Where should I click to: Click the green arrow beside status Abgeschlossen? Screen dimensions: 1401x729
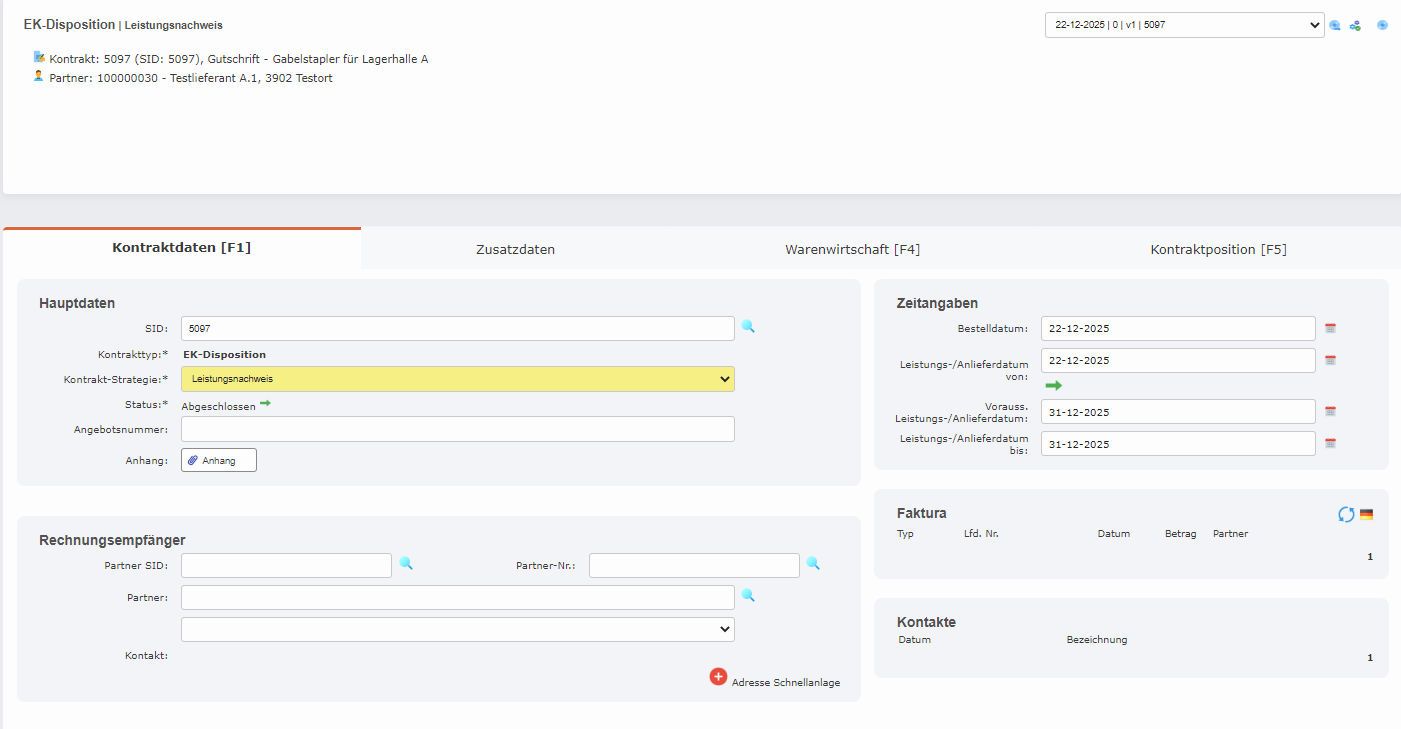pos(265,404)
